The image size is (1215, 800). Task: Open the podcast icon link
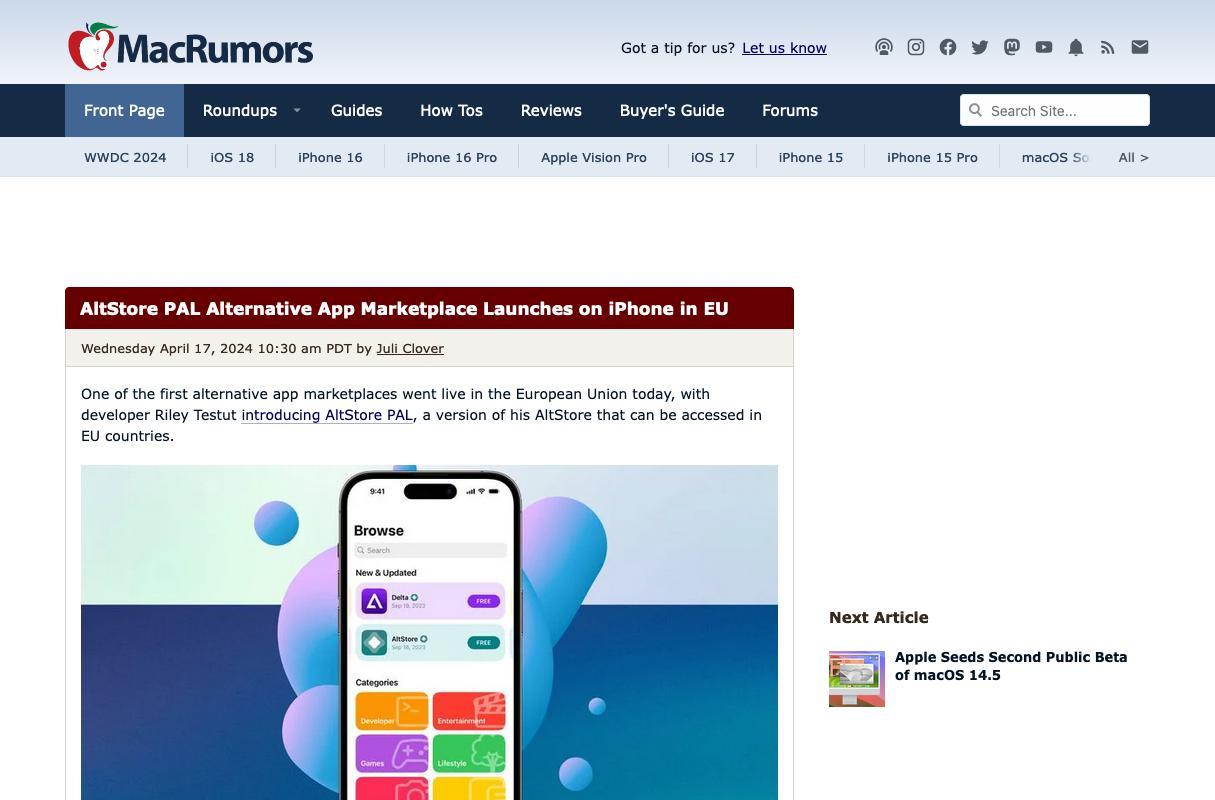(884, 47)
